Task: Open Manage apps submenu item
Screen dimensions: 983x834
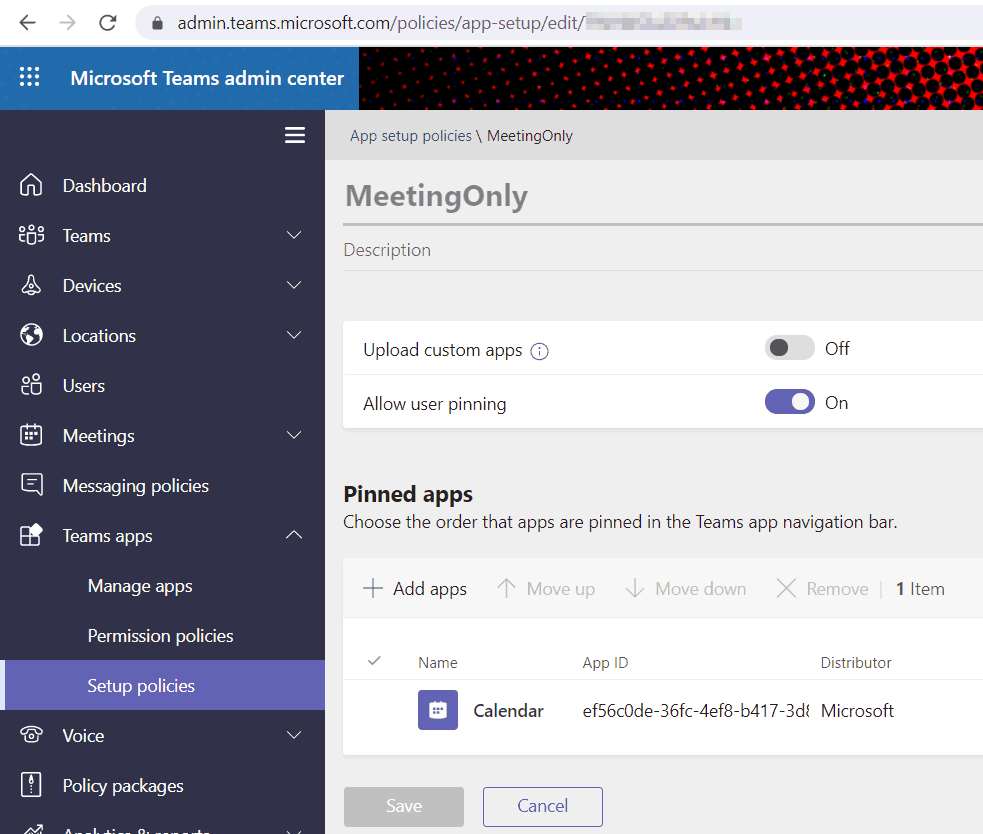Action: coord(140,586)
